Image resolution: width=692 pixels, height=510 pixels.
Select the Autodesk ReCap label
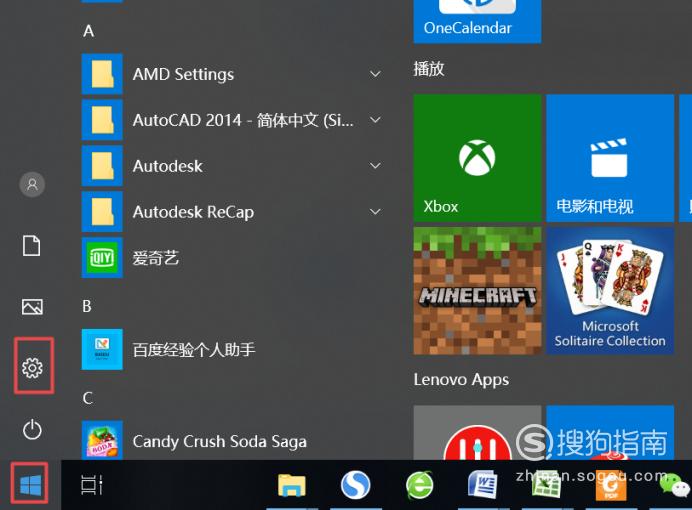[193, 212]
